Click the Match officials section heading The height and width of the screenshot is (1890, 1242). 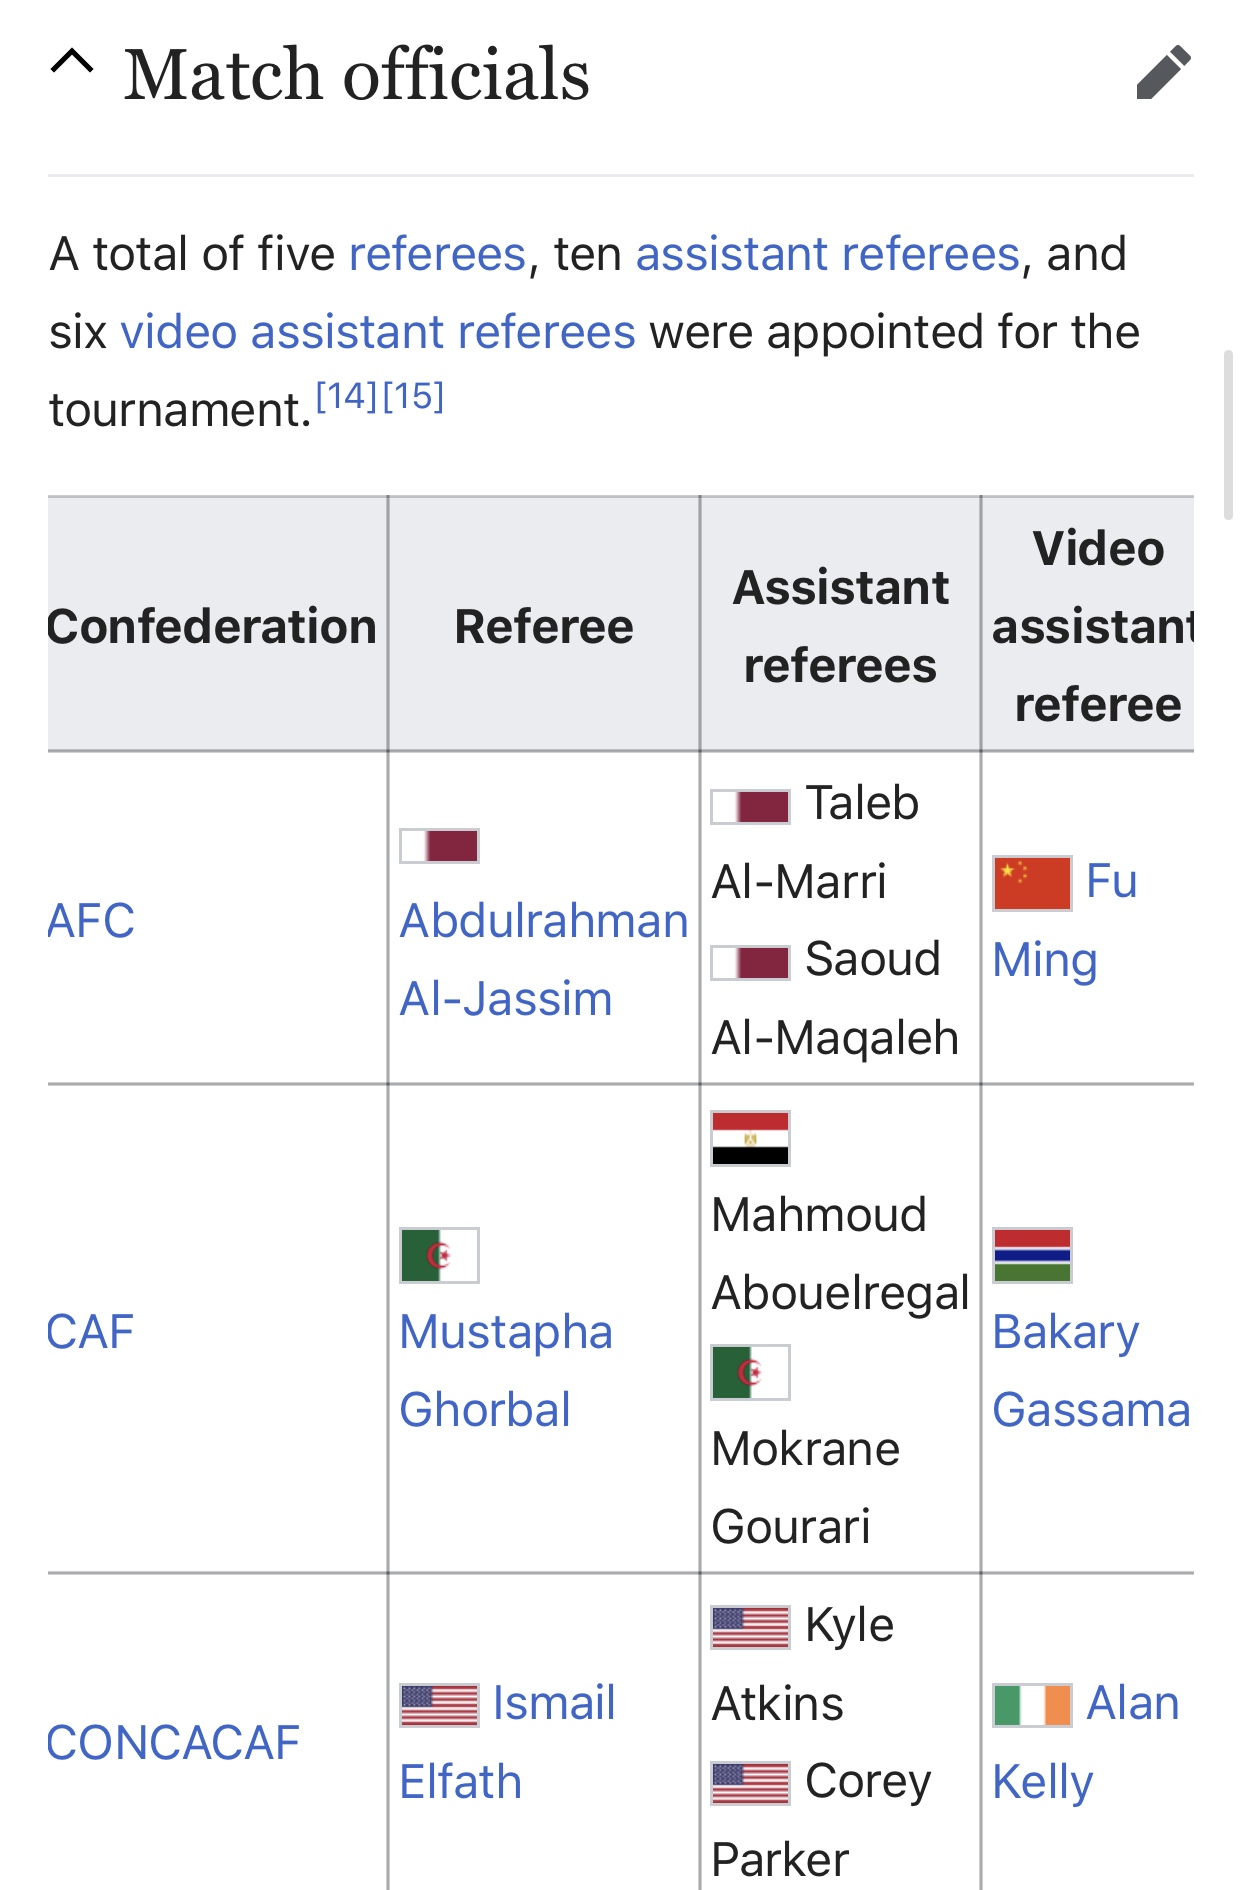click(x=357, y=75)
